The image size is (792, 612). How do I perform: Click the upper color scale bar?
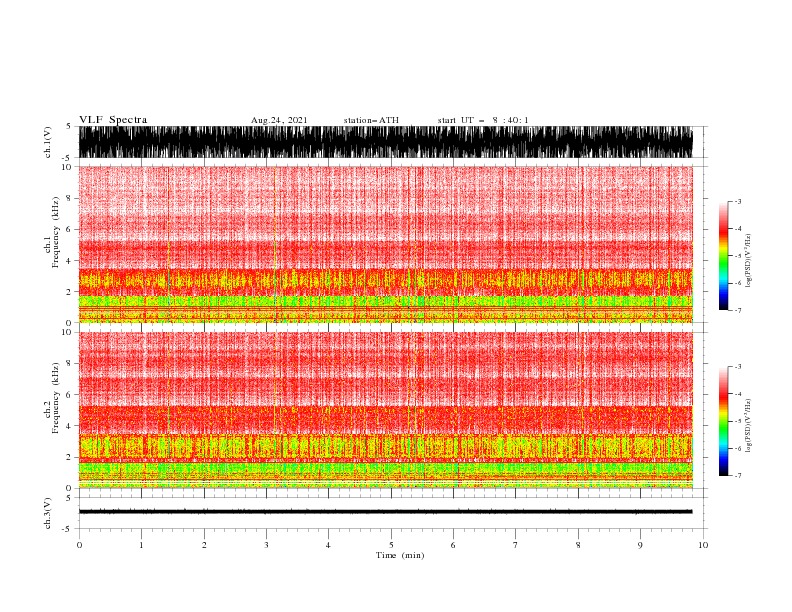coord(723,256)
